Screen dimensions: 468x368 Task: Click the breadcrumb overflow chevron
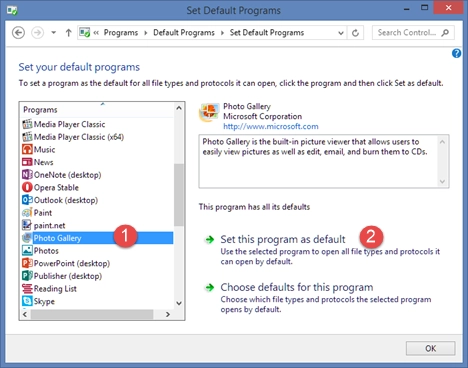[96, 33]
